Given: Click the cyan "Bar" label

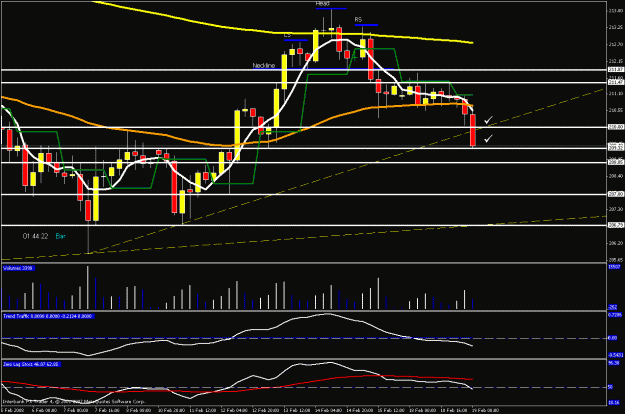Looking at the screenshot, I should (x=61, y=236).
